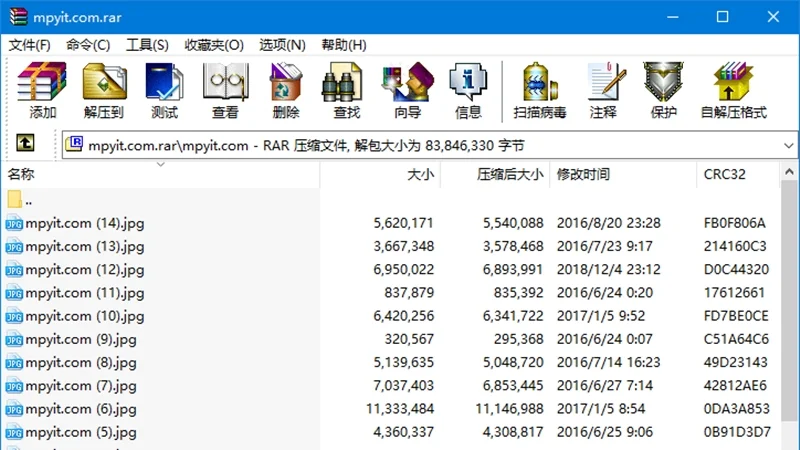Viewport: 800px width, 450px height.
Task: Click JPG icon of mpyit.com (14).jpg
Action: (14, 223)
